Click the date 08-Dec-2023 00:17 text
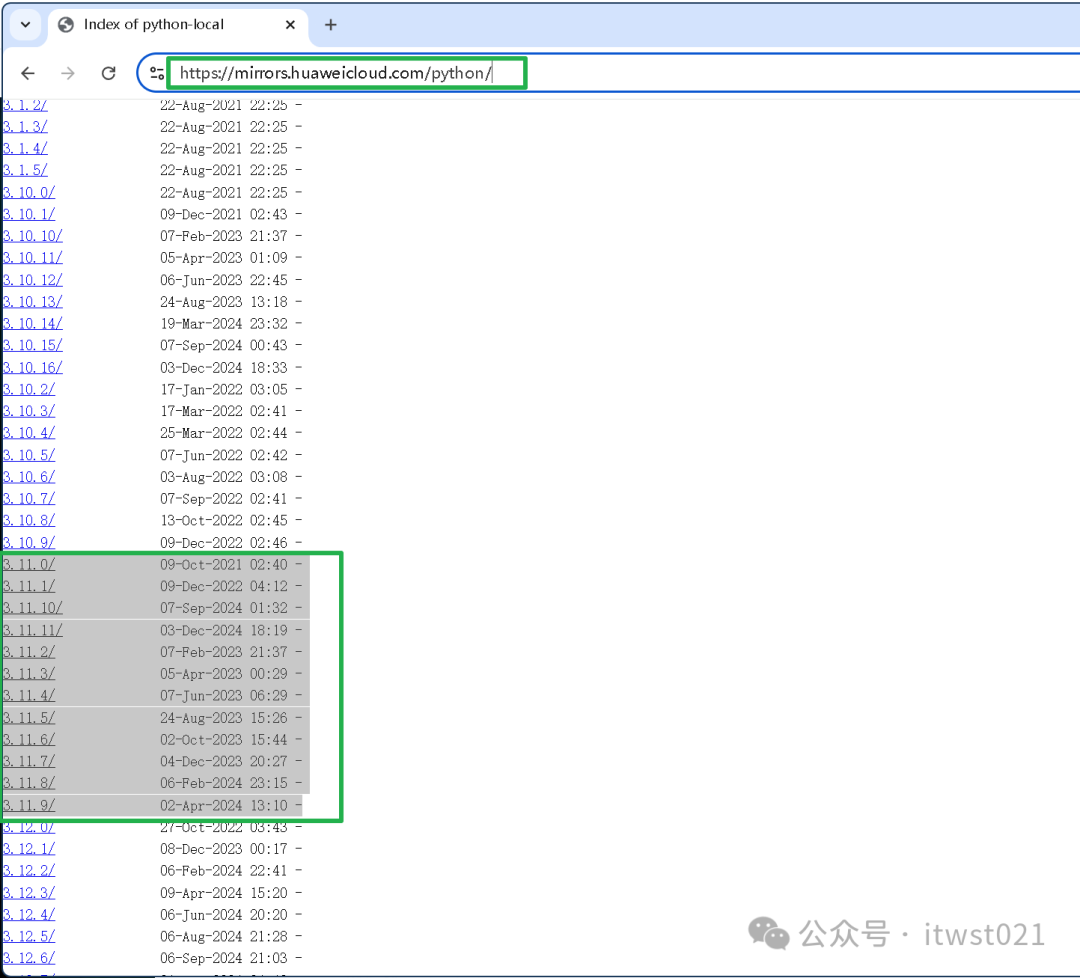The height and width of the screenshot is (978, 1080). point(224,849)
